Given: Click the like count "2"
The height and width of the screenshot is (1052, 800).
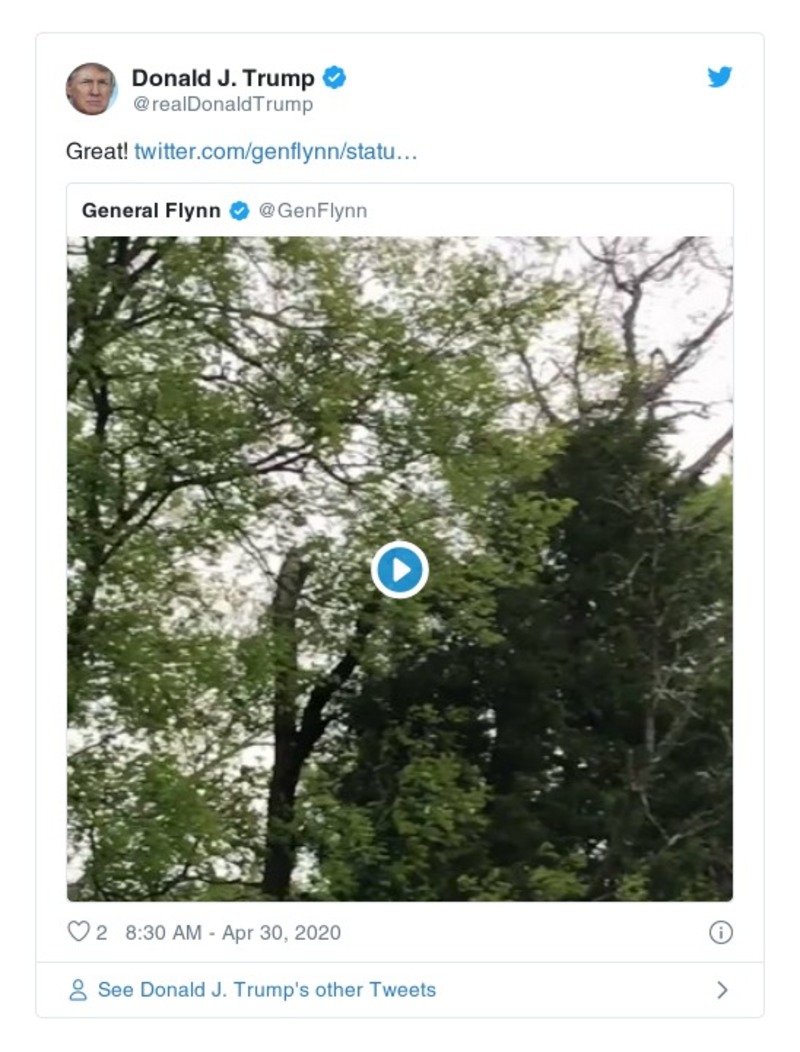Looking at the screenshot, I should 102,932.
